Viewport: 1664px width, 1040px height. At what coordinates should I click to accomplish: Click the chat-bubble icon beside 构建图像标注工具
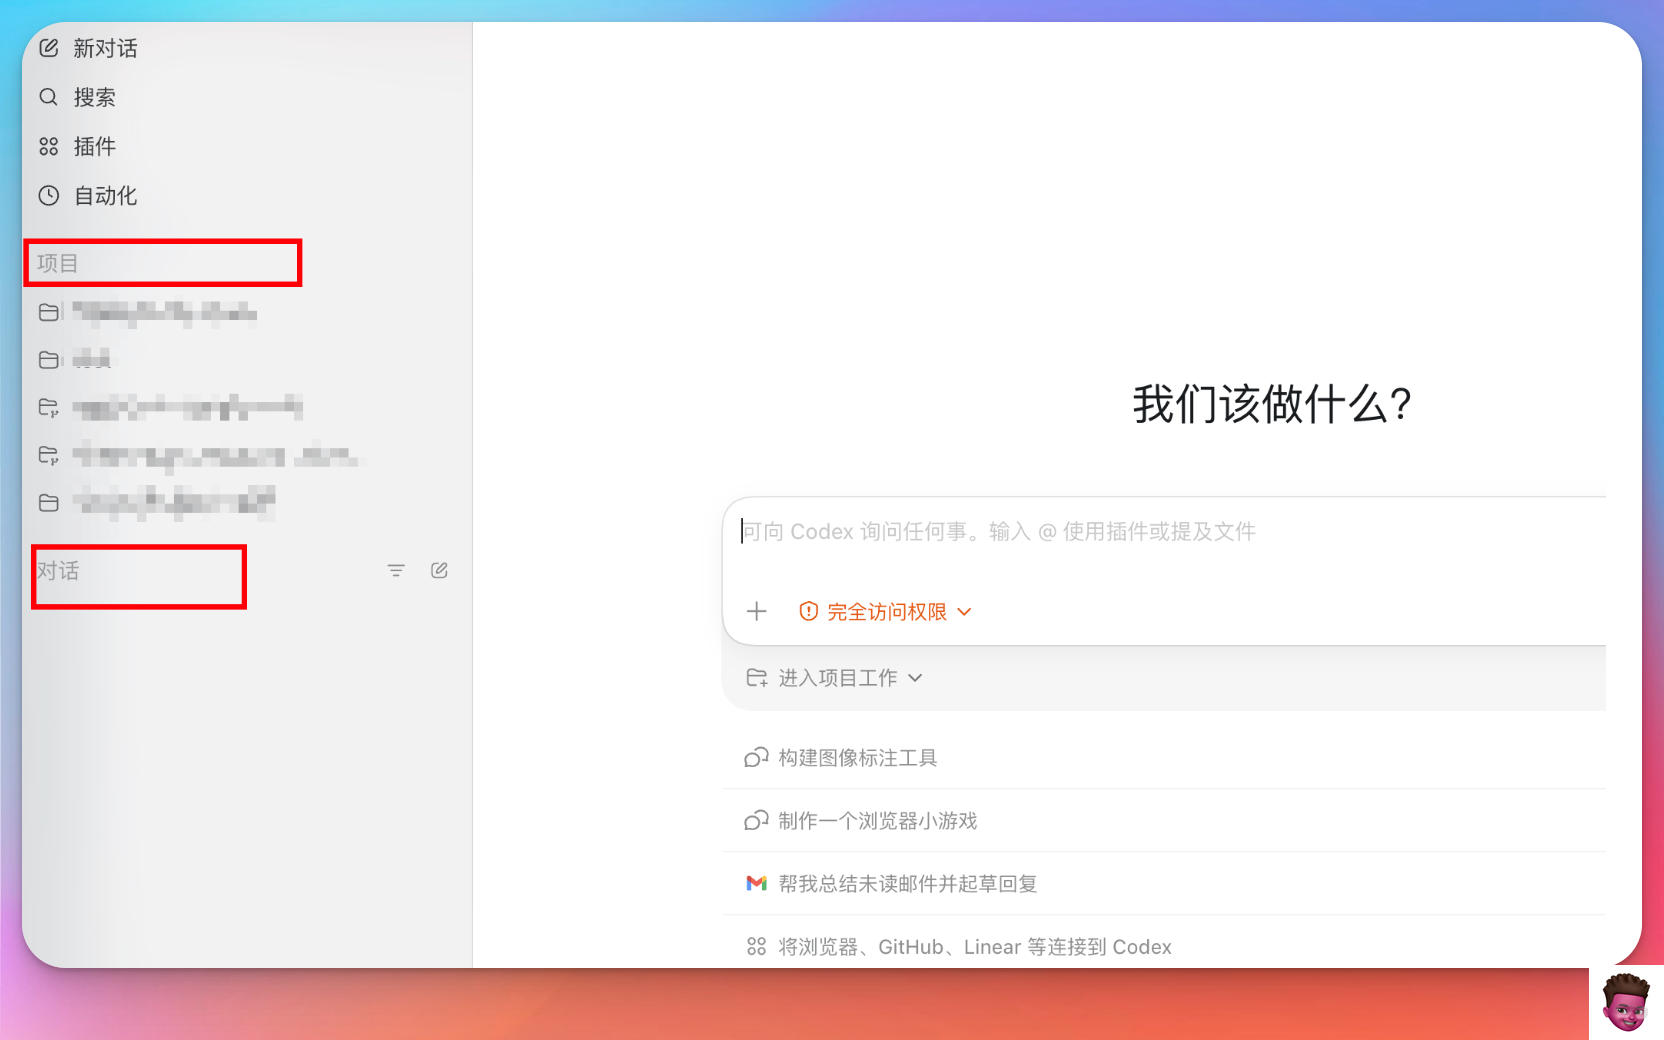[x=757, y=758]
